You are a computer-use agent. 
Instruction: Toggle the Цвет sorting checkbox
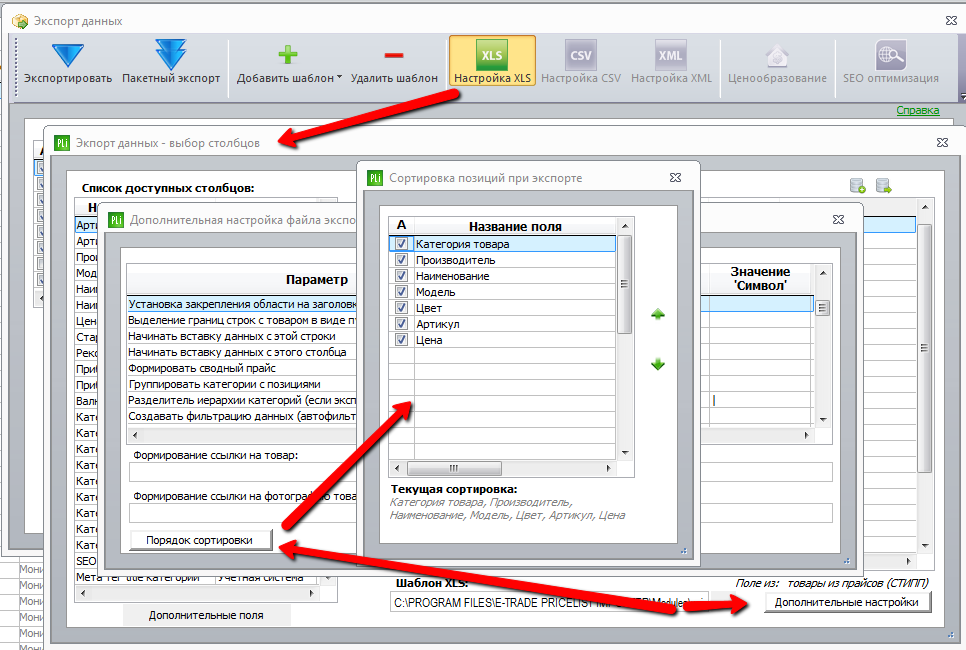tap(401, 308)
